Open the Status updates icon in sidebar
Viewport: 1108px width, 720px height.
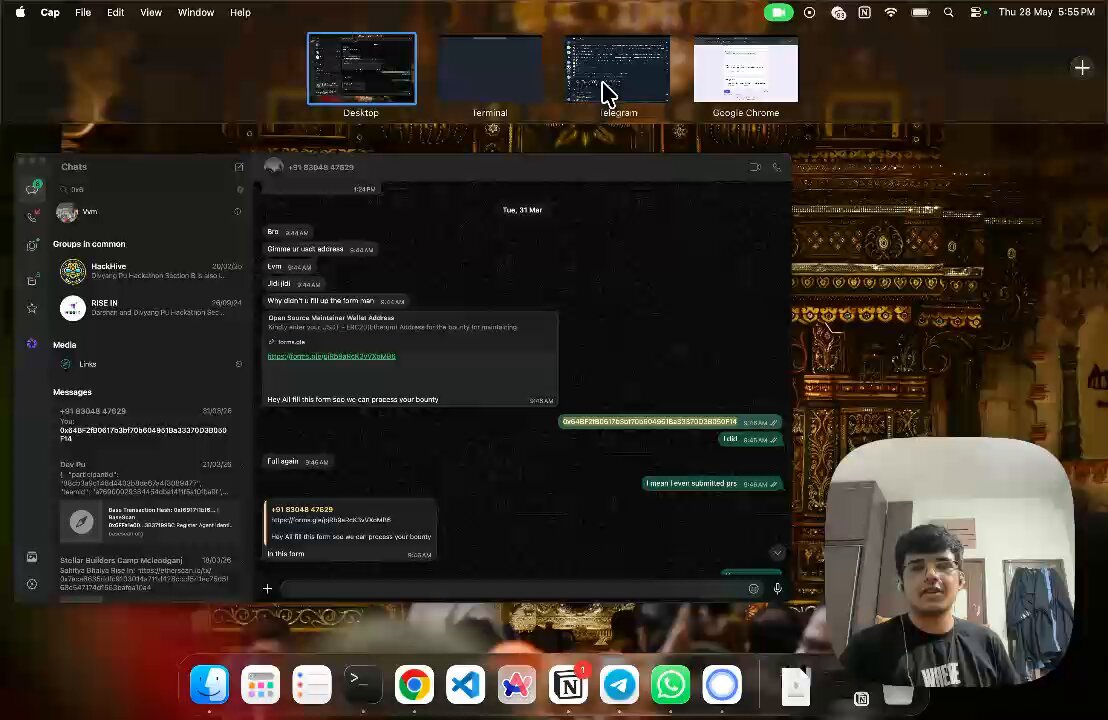coord(32,245)
